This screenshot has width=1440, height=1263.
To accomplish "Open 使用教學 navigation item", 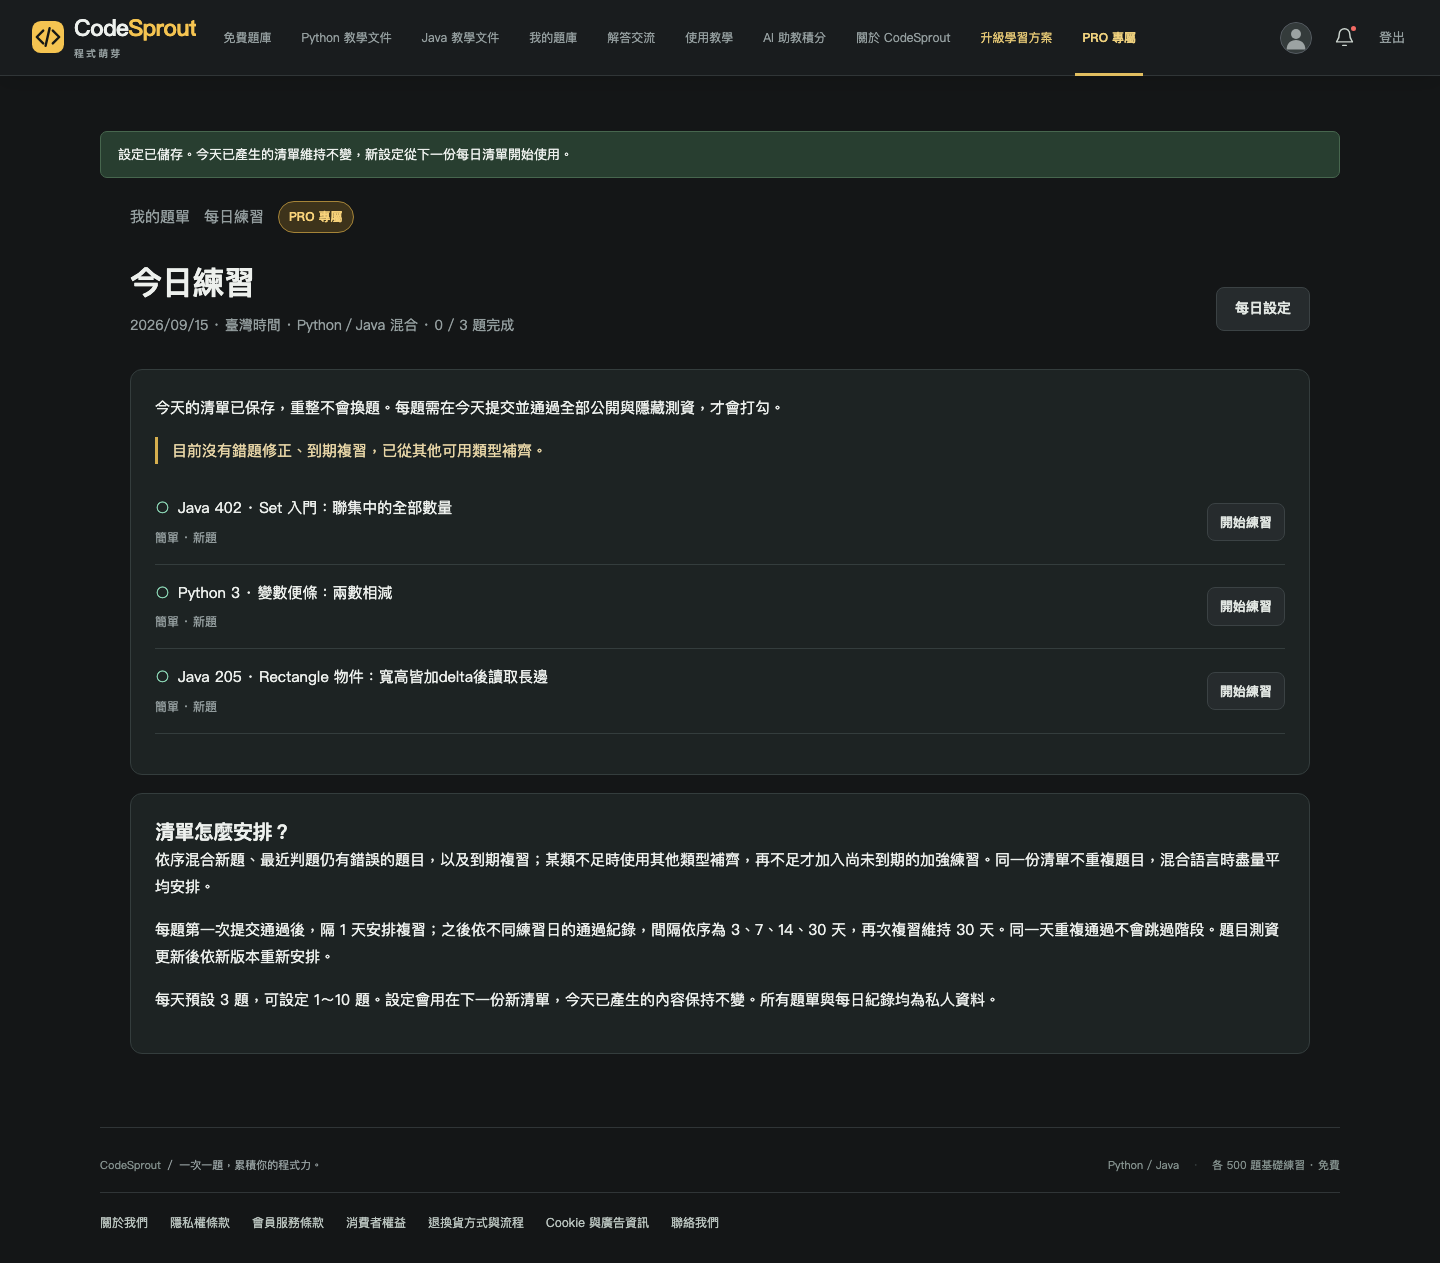I will [x=709, y=38].
